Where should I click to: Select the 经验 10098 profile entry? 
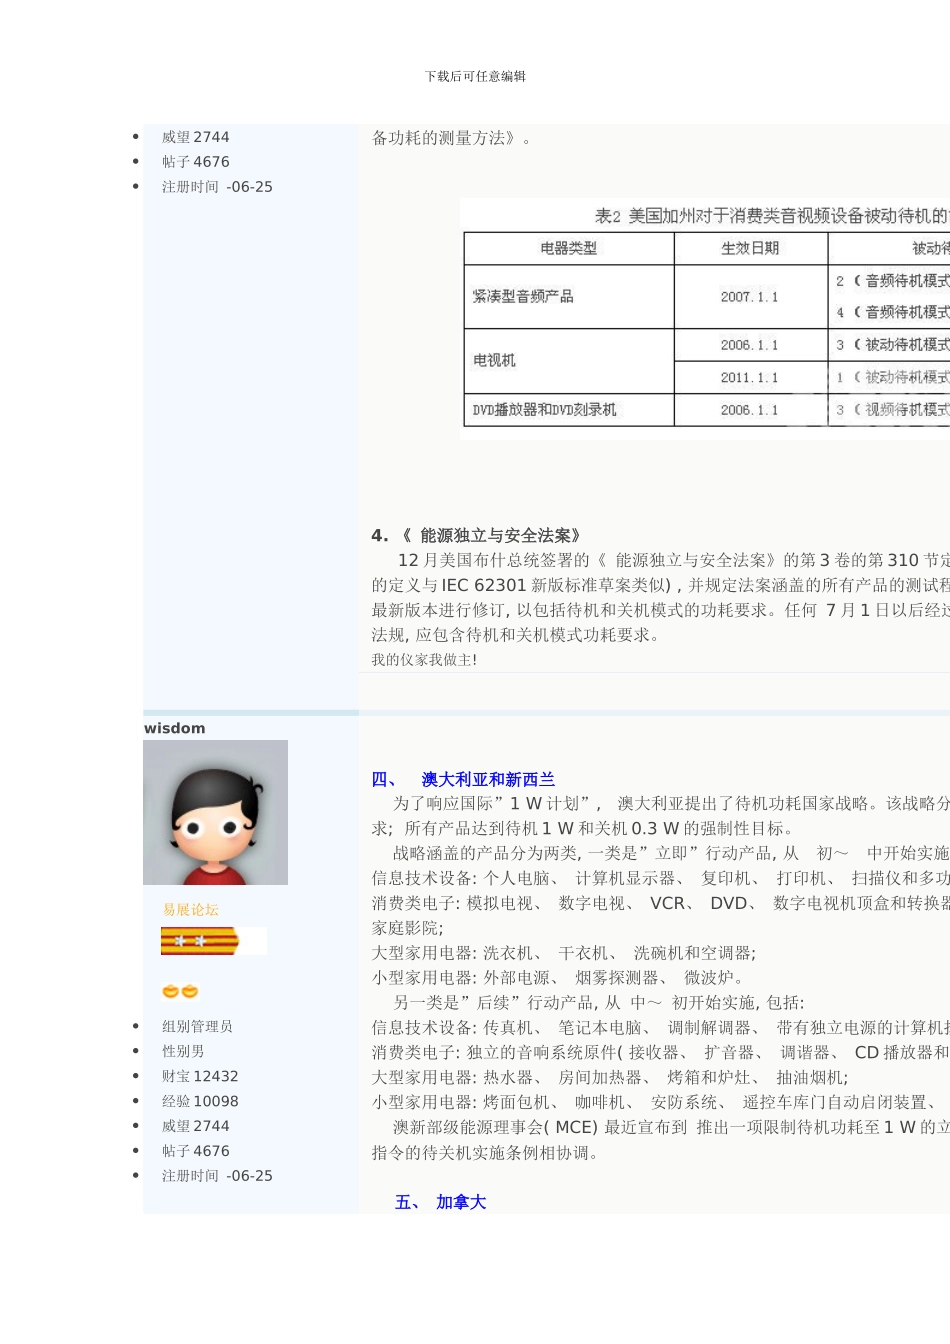pyautogui.click(x=200, y=1101)
